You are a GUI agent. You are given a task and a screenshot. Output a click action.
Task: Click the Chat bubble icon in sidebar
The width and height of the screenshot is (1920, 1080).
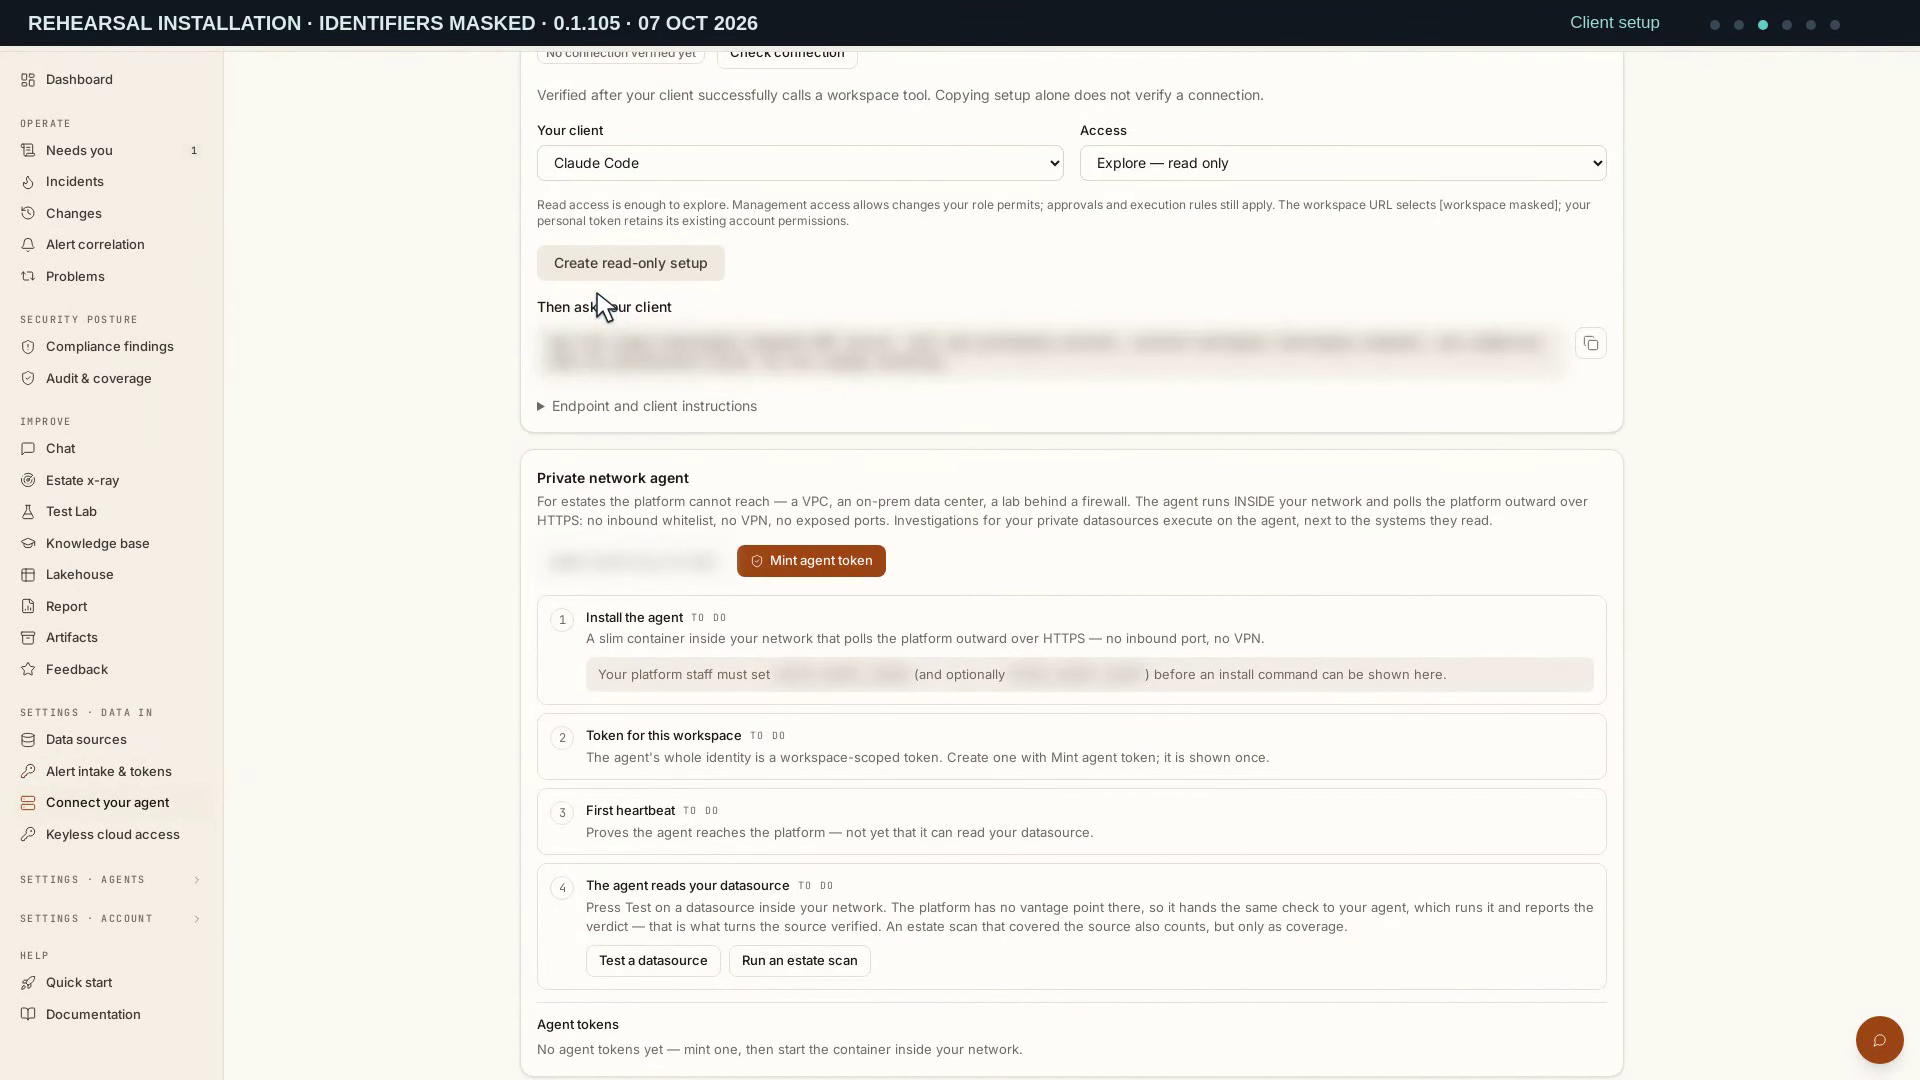click(28, 449)
